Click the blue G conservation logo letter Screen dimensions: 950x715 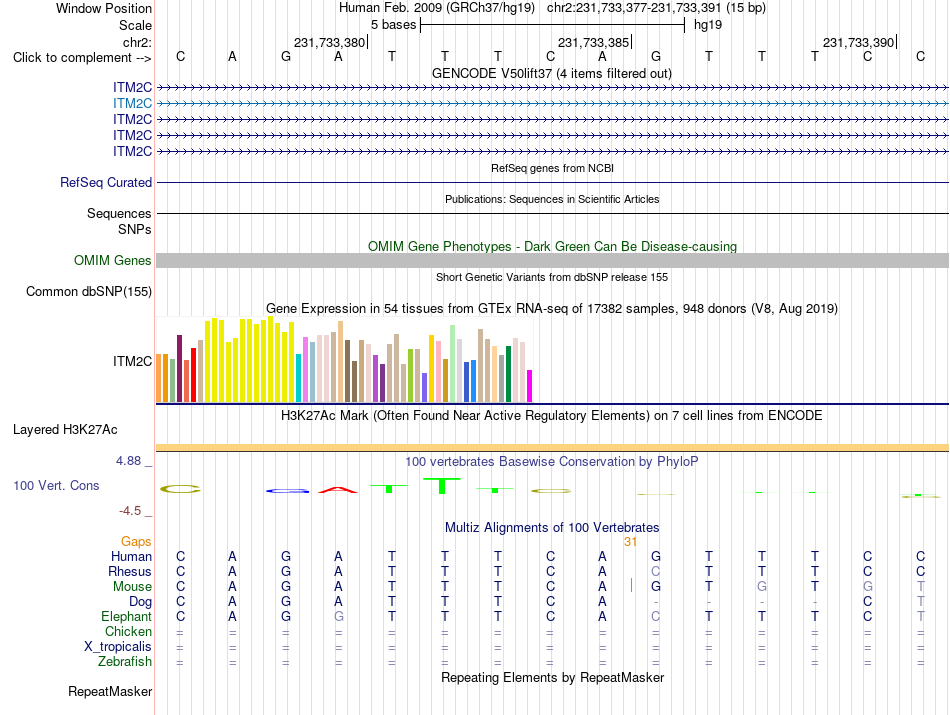287,491
